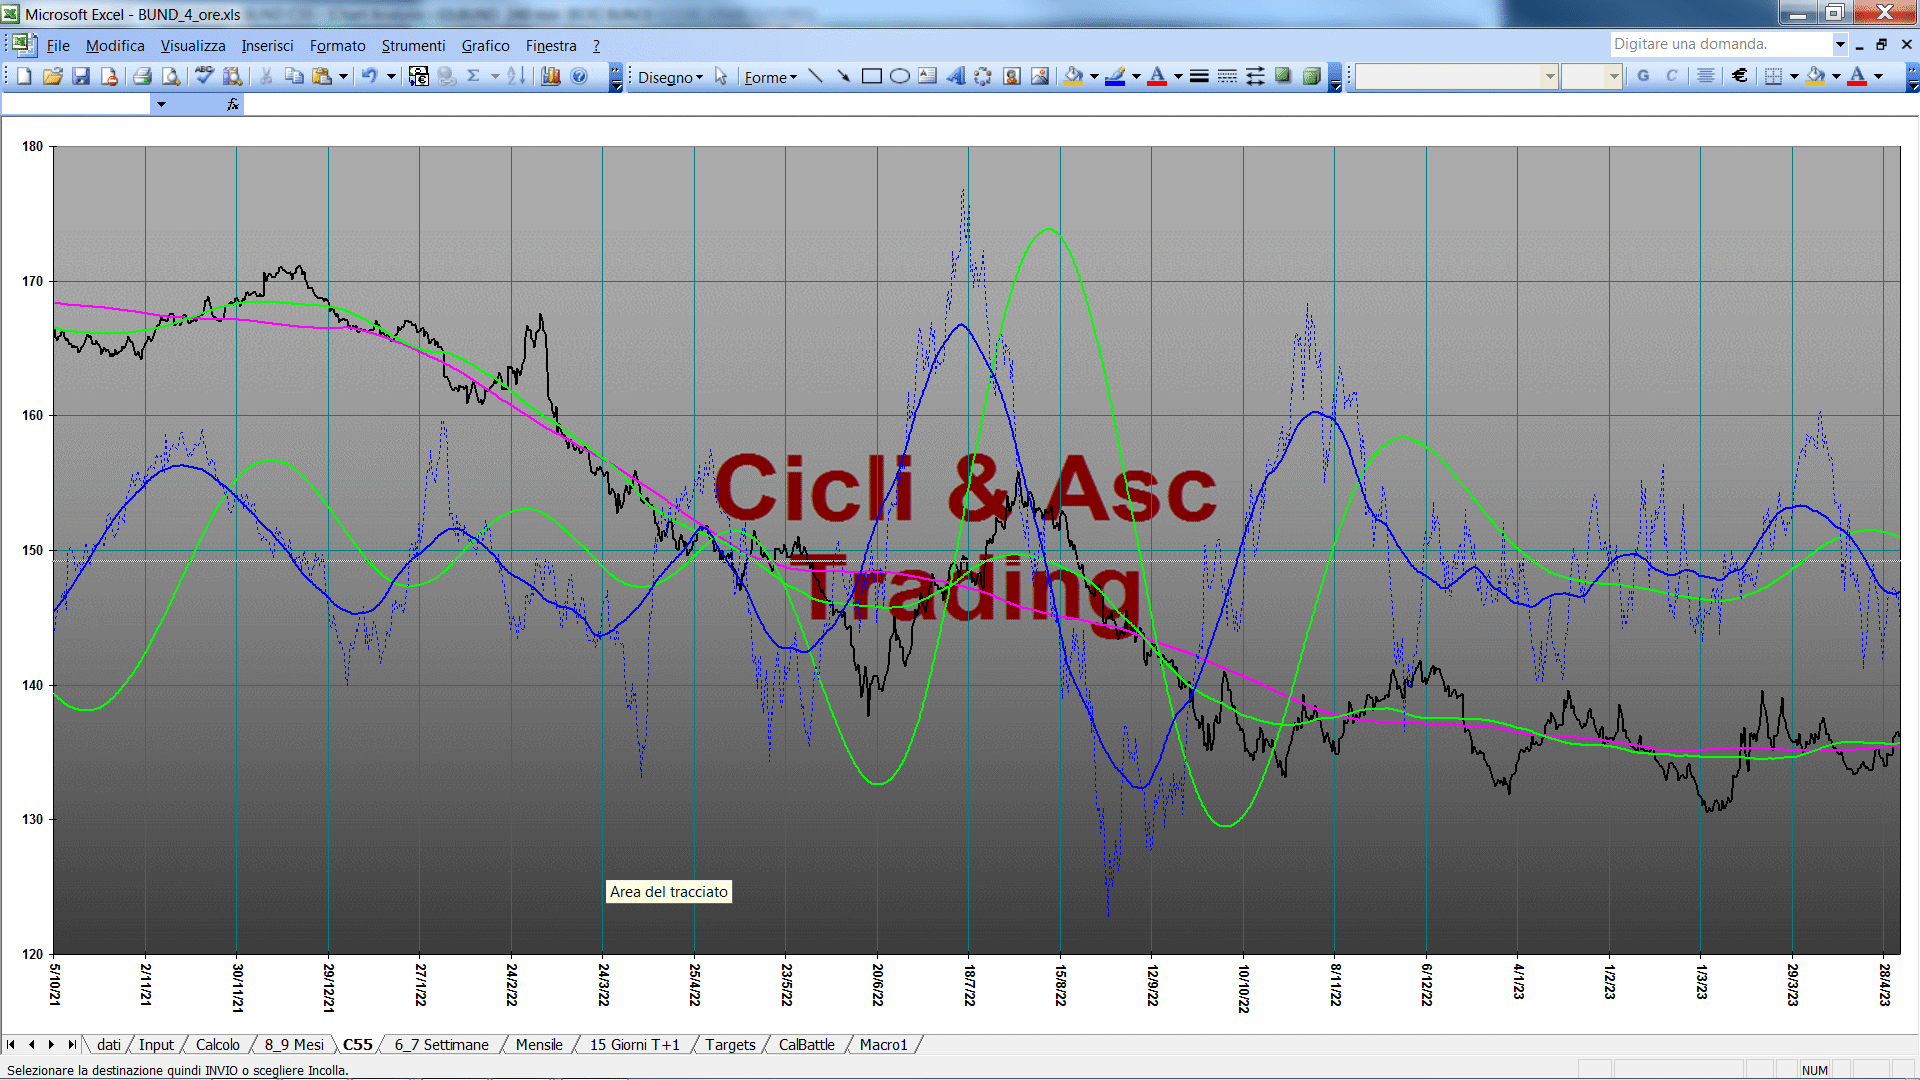Pick the drawing toolbar fill color bucket
The height and width of the screenshot is (1080, 1920).
tap(1073, 77)
